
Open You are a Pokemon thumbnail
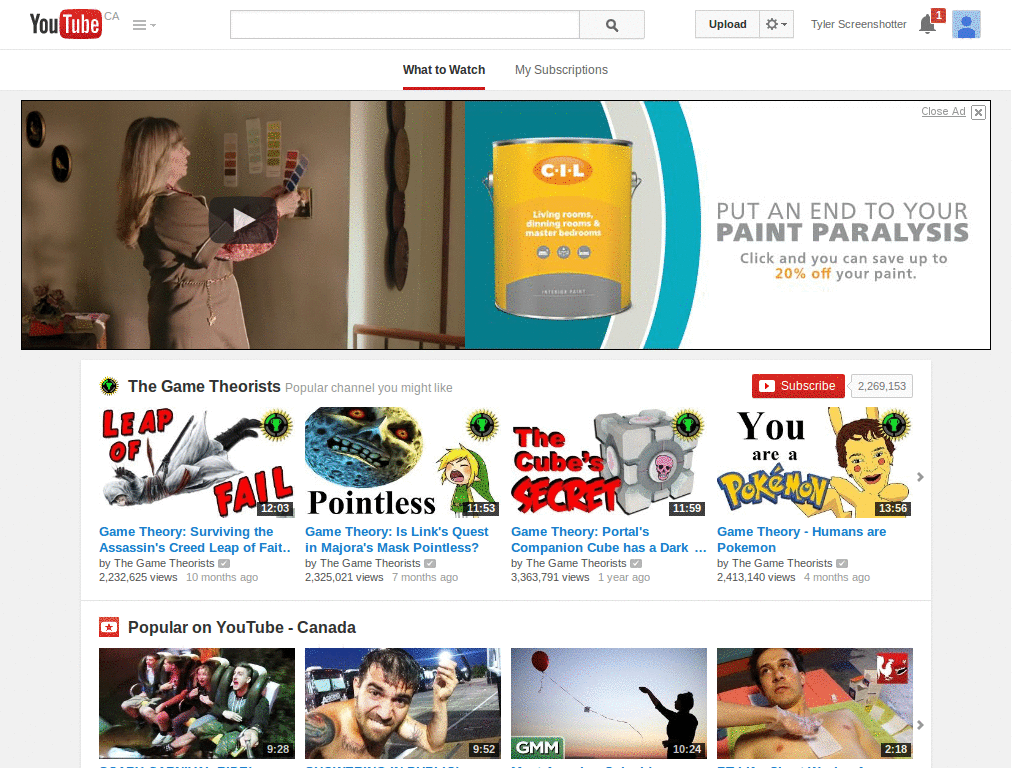click(x=814, y=462)
